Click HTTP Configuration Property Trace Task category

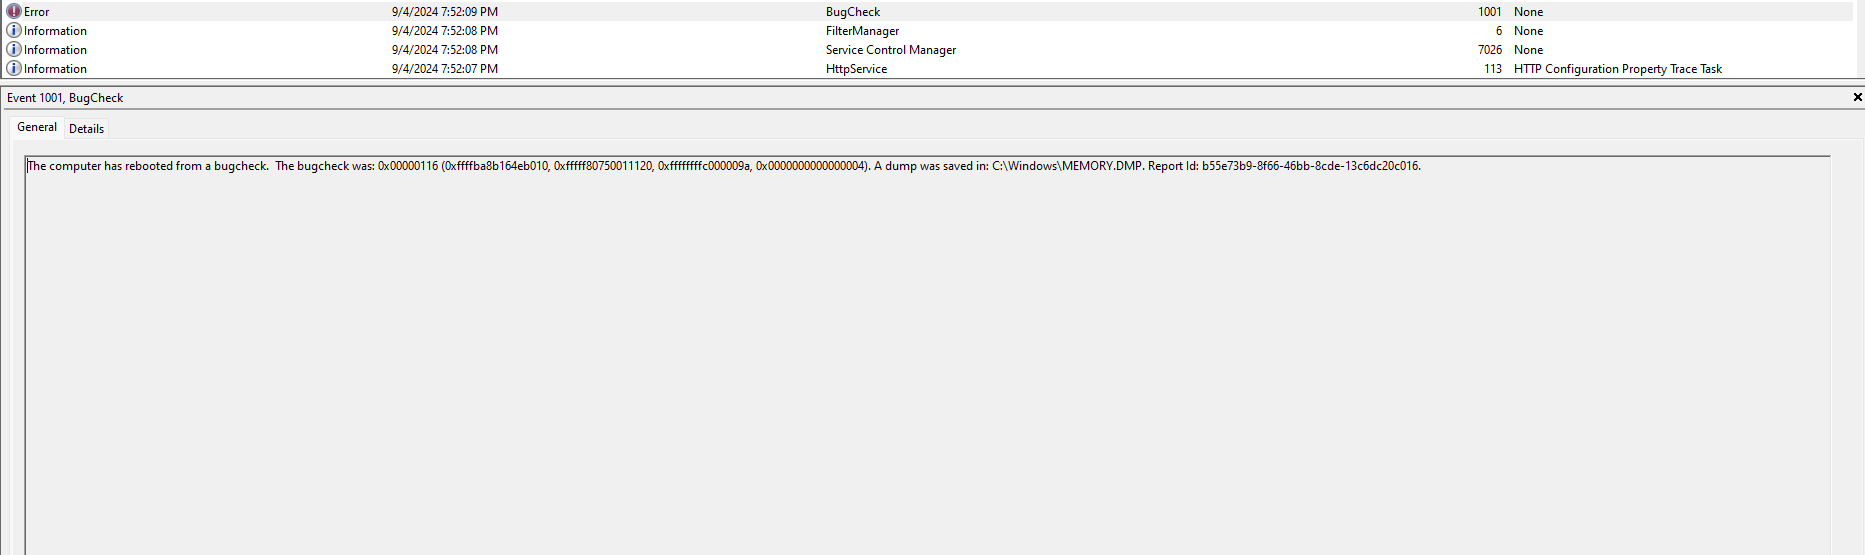[x=1618, y=69]
